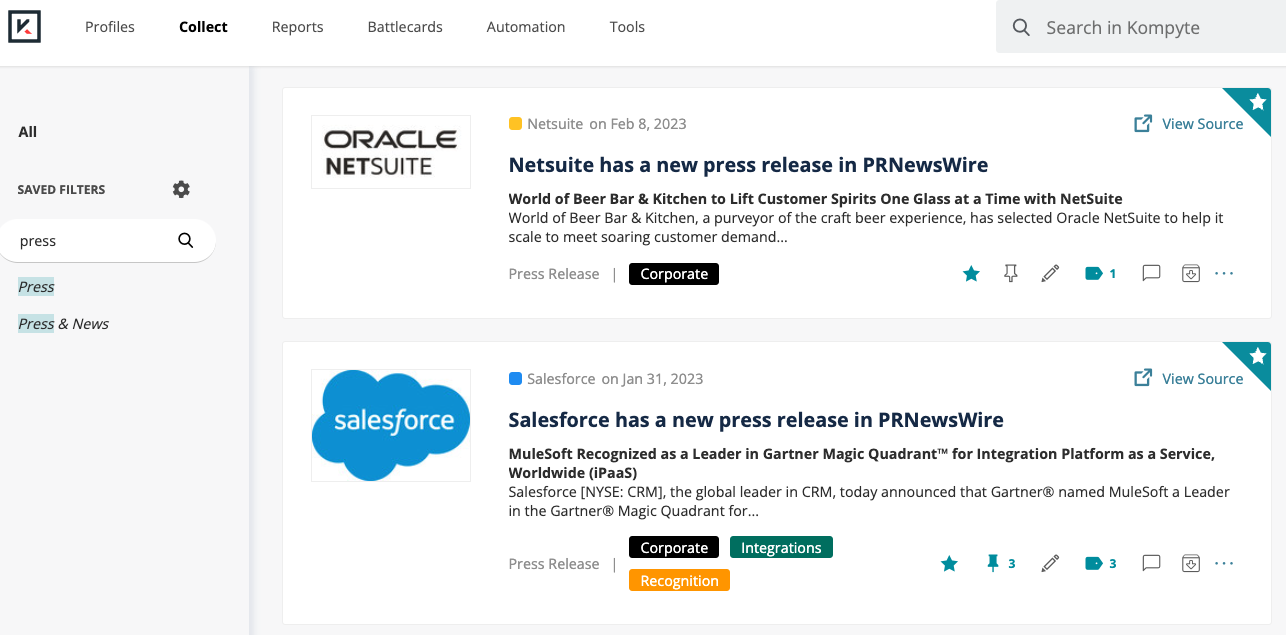This screenshot has width=1286, height=635.
Task: Click the Search in Kompyte field
Action: click(1141, 27)
